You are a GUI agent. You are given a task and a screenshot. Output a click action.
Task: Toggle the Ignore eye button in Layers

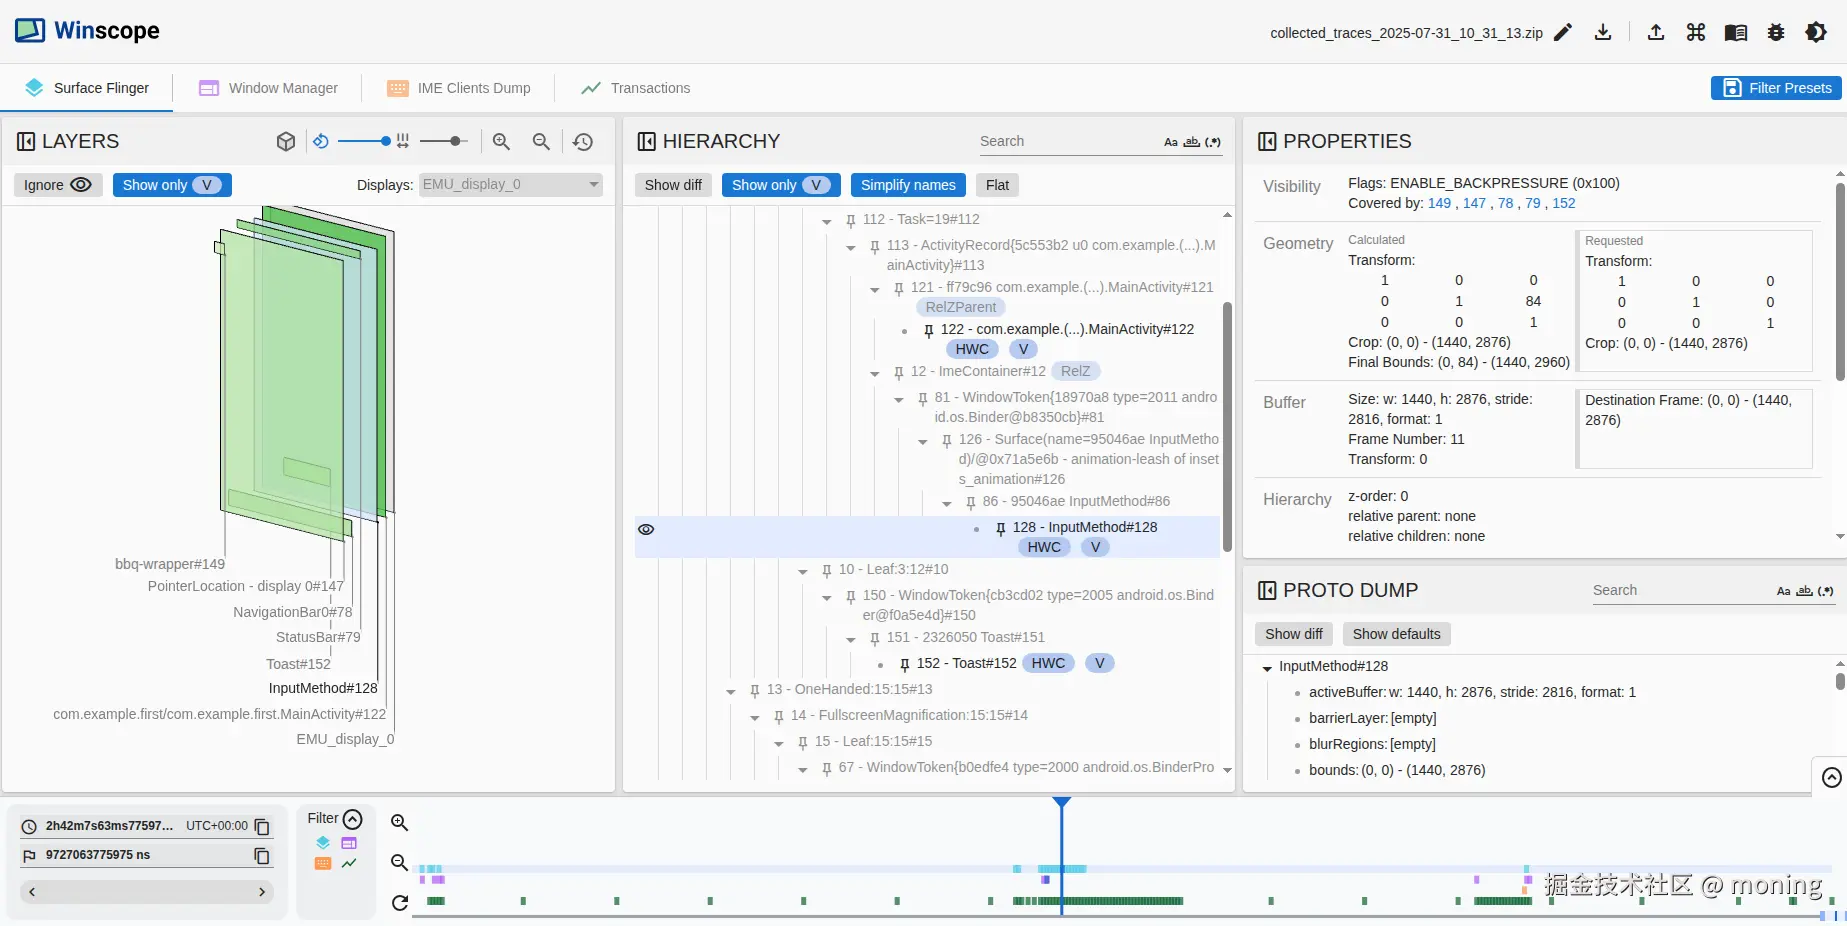[58, 185]
